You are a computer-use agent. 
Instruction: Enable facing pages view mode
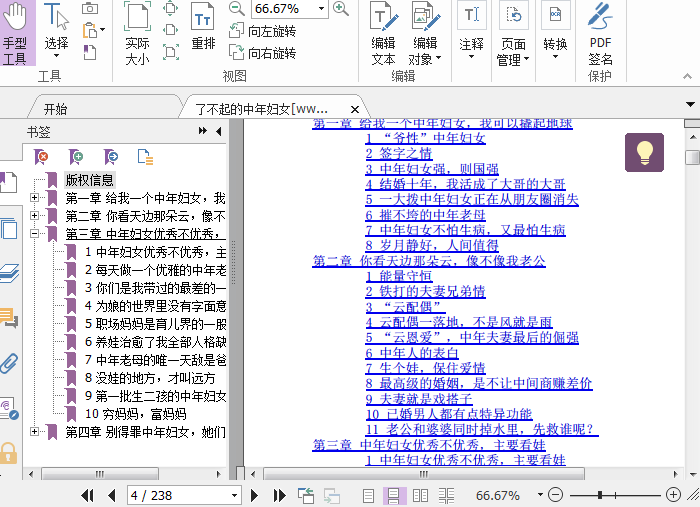coord(420,495)
